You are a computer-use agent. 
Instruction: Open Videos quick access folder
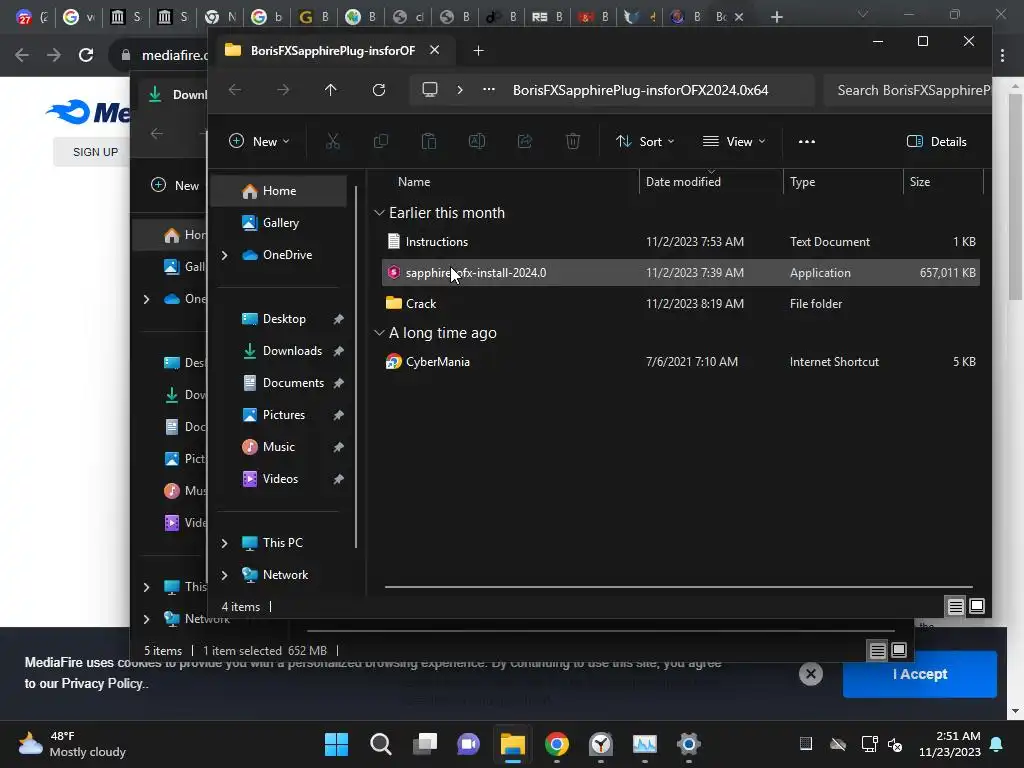279,479
